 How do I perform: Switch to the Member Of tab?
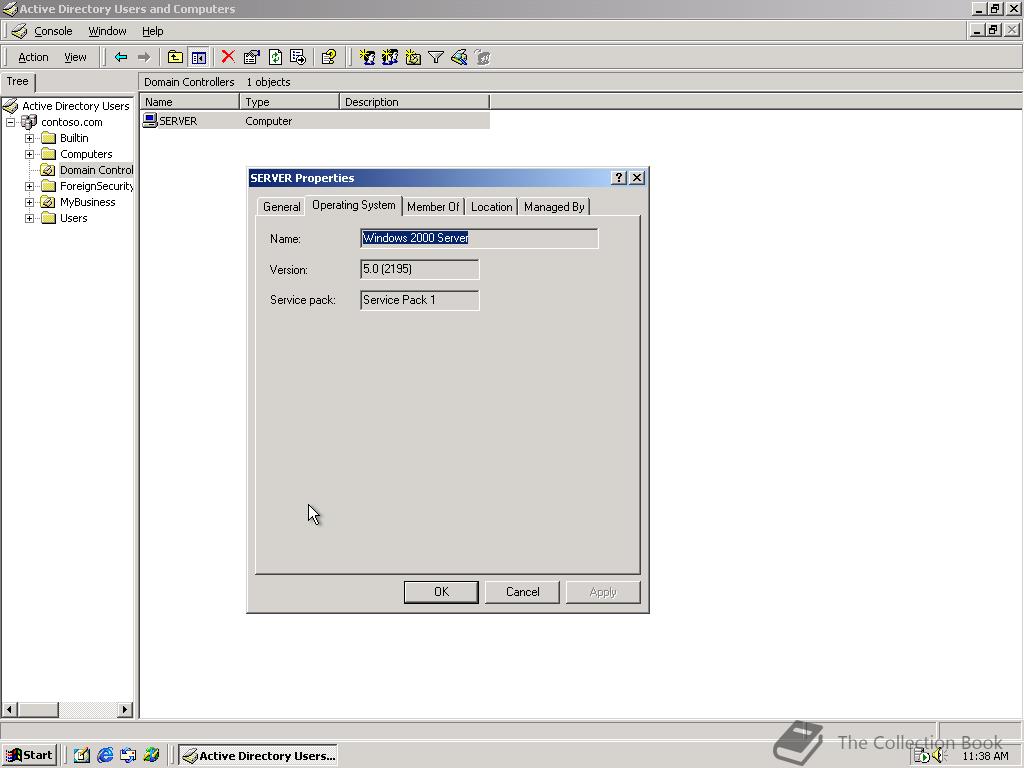[x=433, y=206]
